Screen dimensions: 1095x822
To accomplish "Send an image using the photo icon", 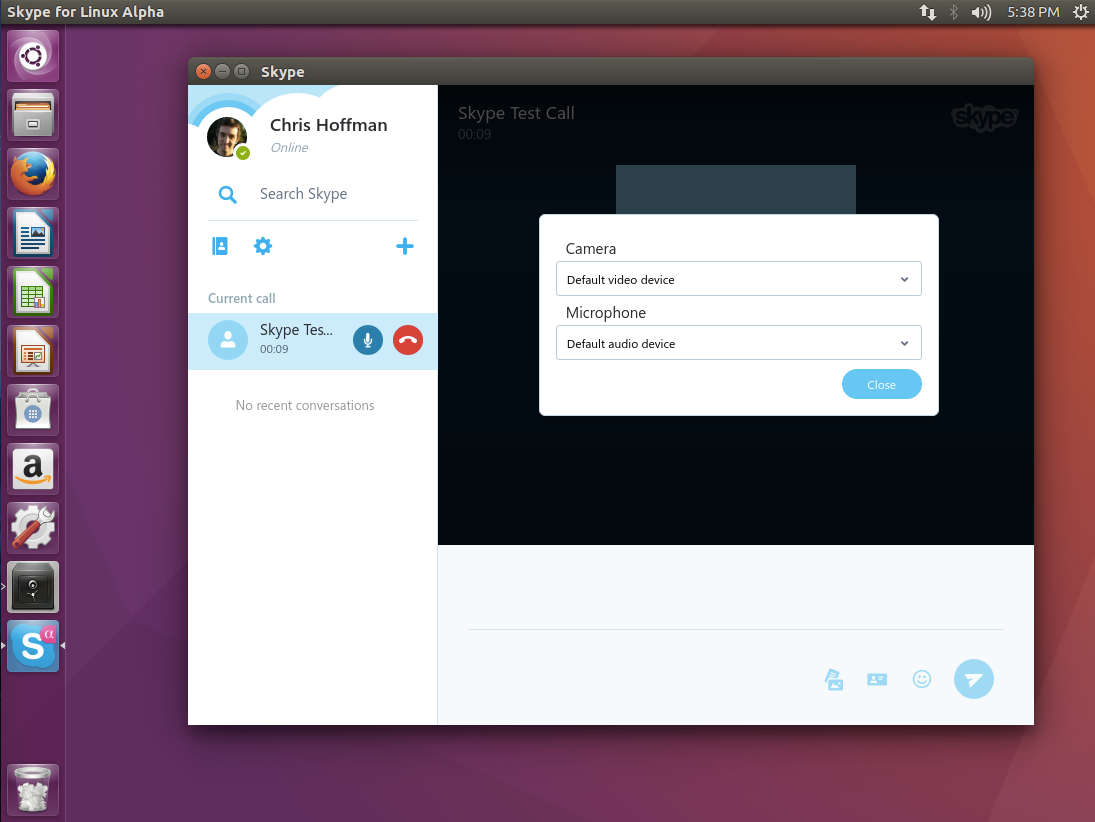I will (x=833, y=679).
